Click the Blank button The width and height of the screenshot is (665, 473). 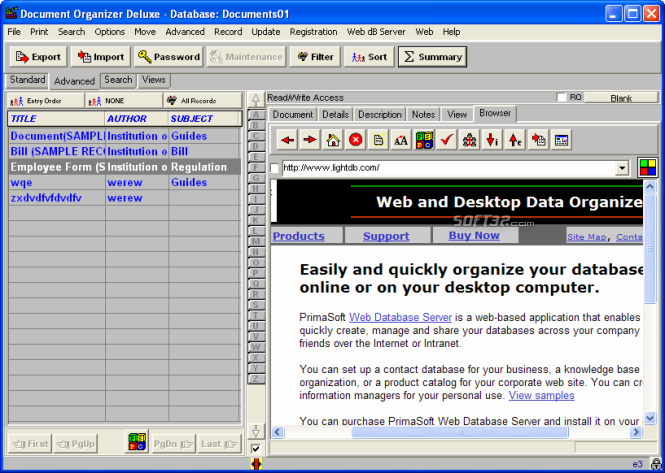pyautogui.click(x=621, y=98)
